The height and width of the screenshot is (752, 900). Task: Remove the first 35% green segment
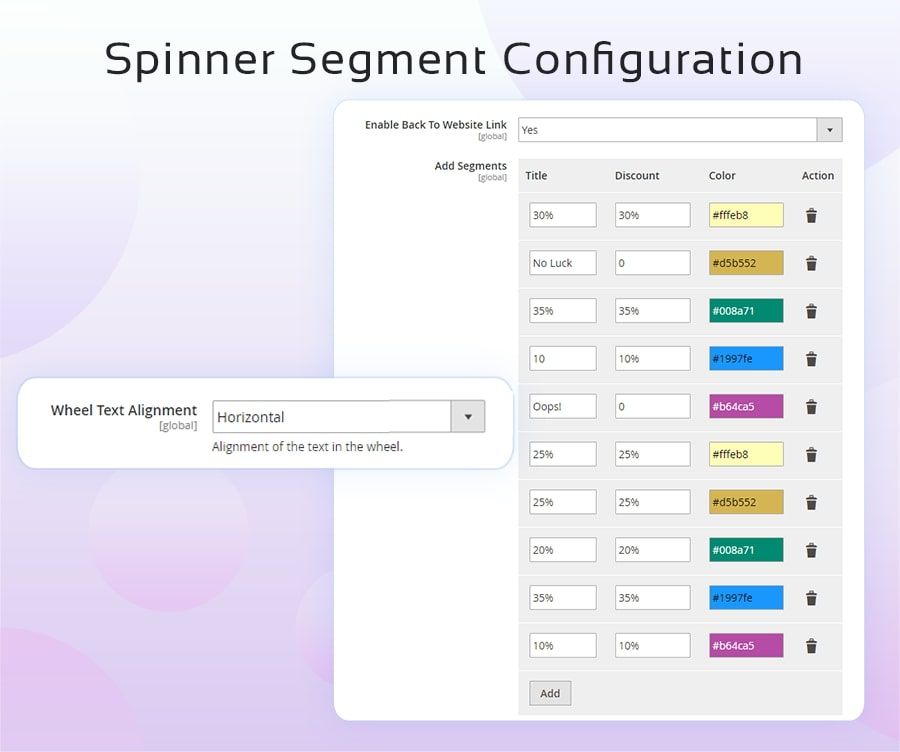click(x=811, y=311)
